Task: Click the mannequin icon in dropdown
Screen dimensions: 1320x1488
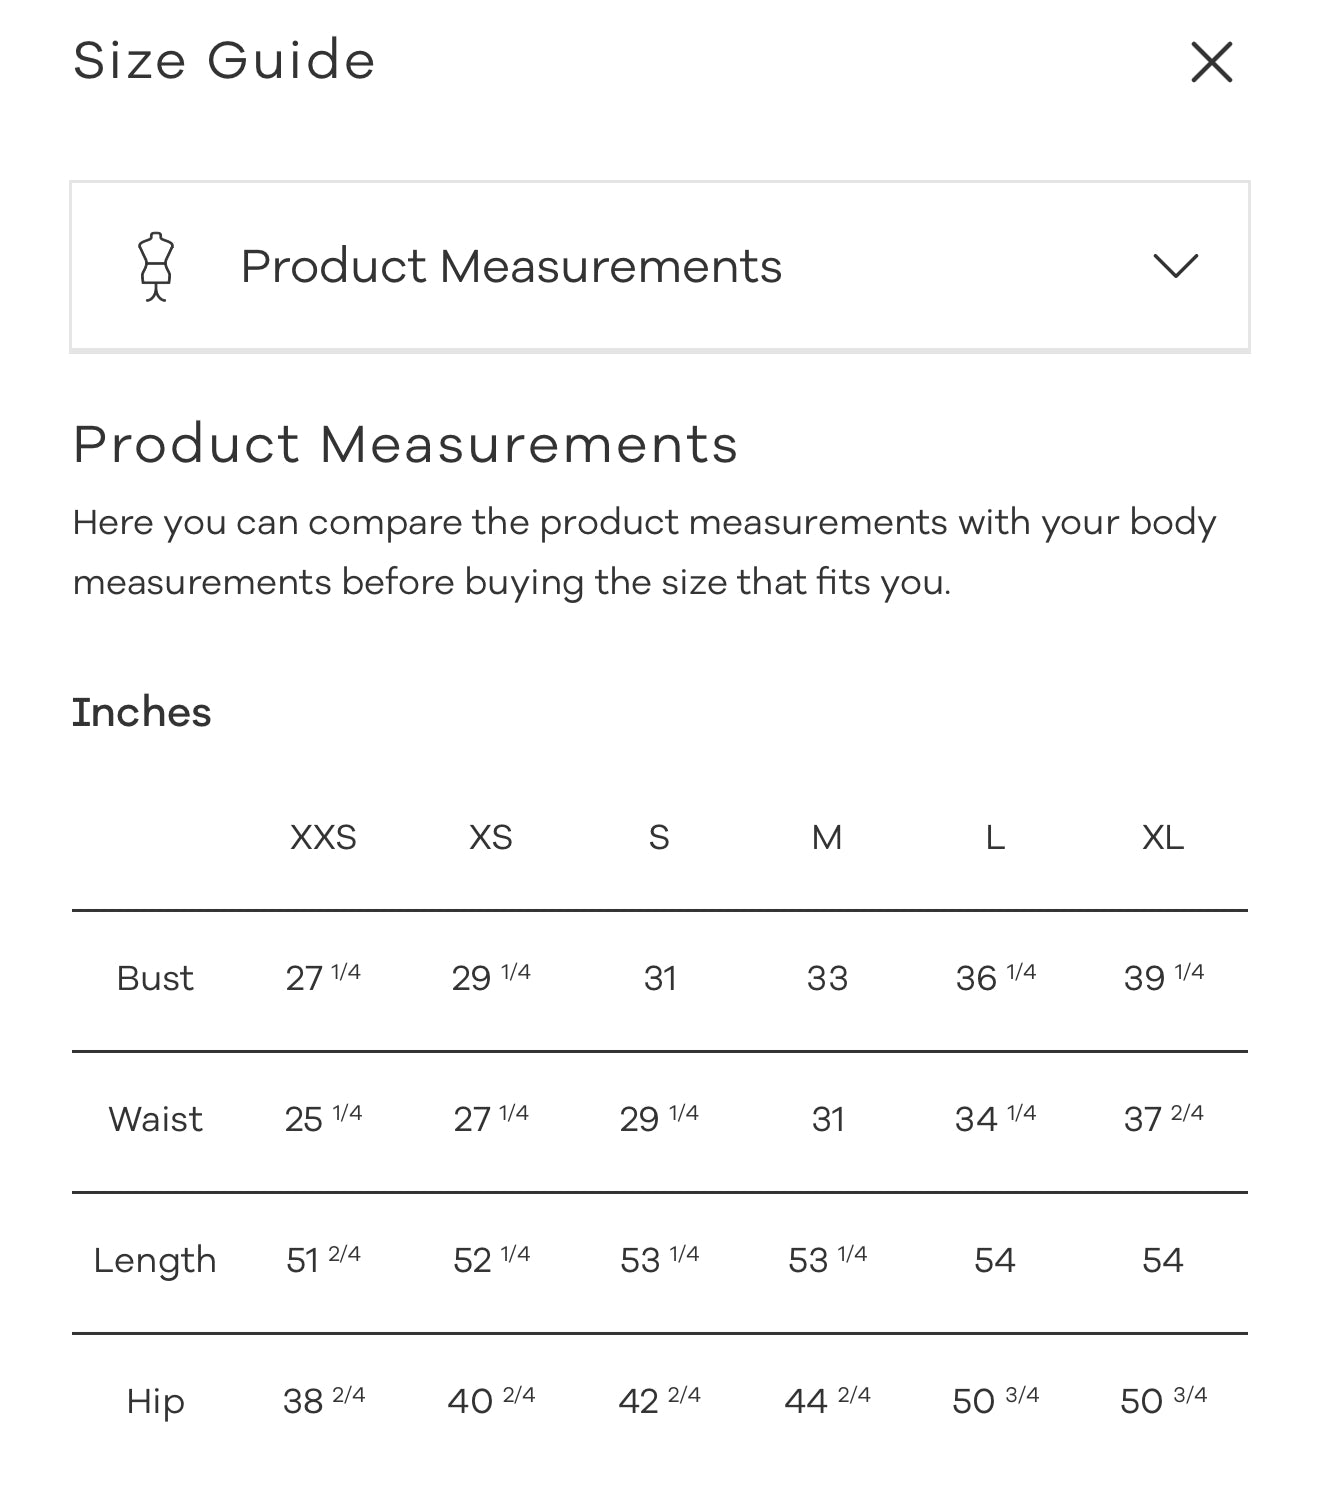Action: coord(156,266)
